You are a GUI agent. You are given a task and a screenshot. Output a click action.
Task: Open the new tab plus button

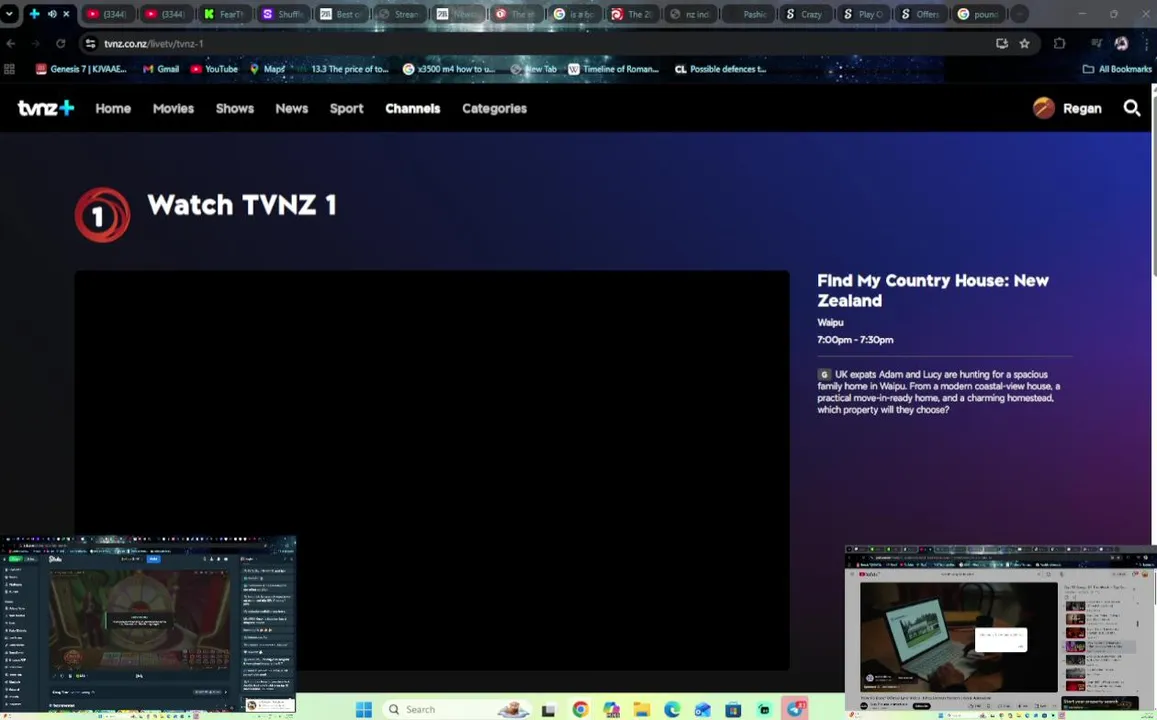(1019, 14)
